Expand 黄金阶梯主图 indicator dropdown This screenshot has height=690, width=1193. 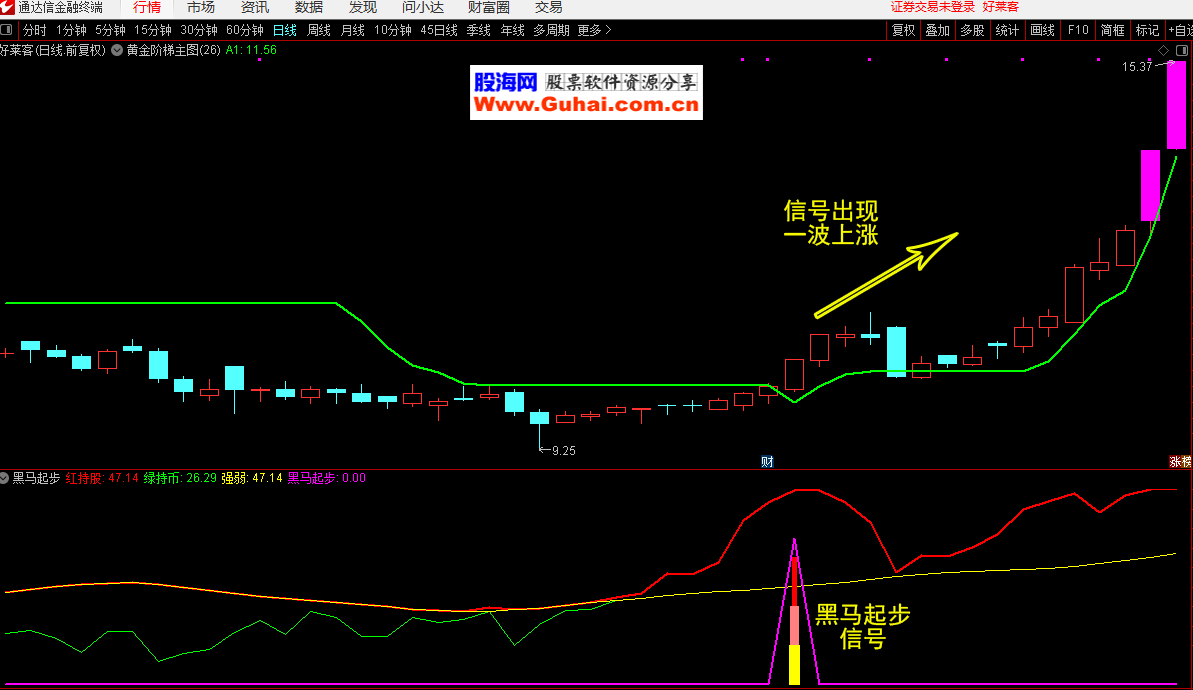[117, 49]
